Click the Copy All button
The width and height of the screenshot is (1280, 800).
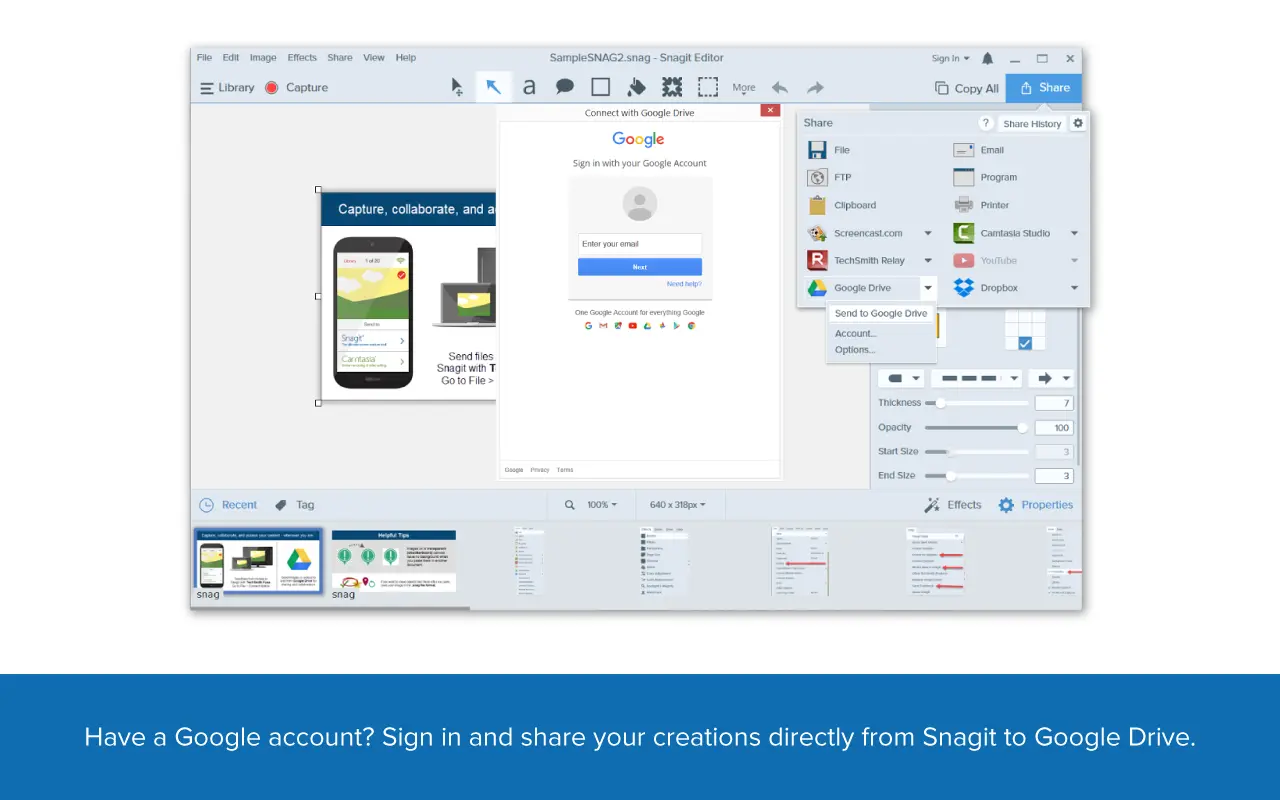coord(966,88)
